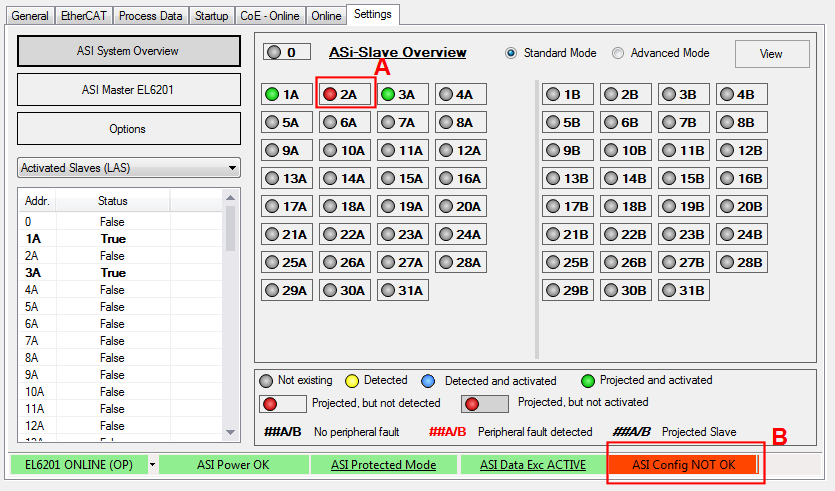Image resolution: width=835 pixels, height=491 pixels.
Task: Click ASI System Overview button
Action: pyautogui.click(x=128, y=51)
